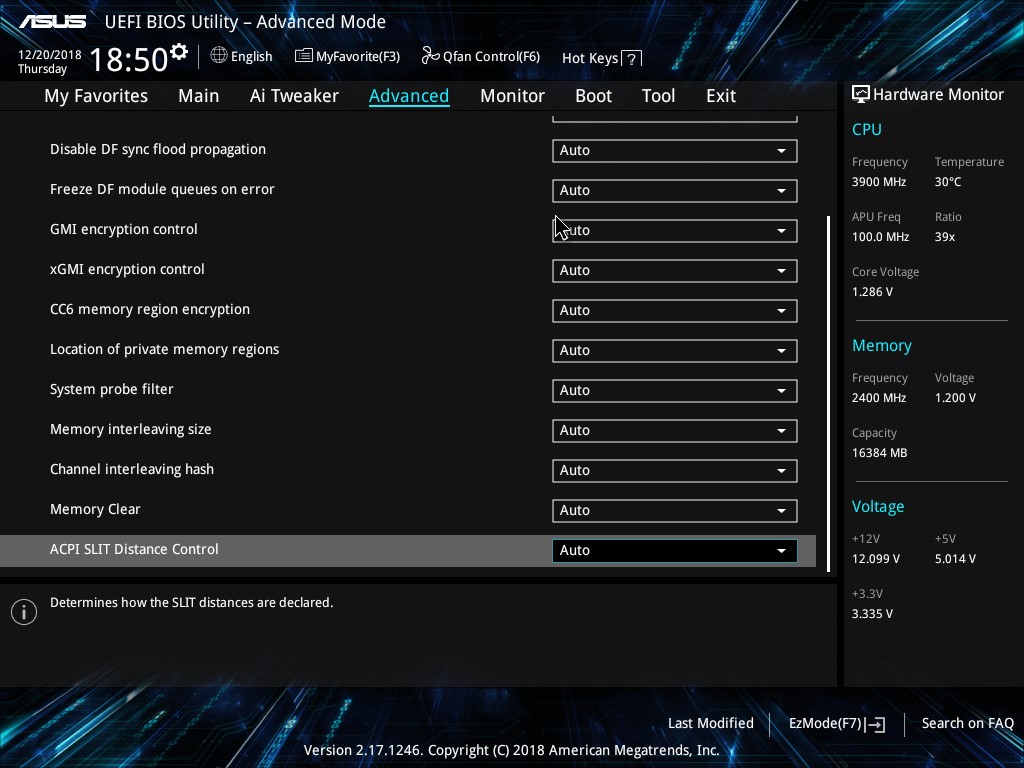The width and height of the screenshot is (1024, 768).
Task: Expand xGMI encryption control dropdown
Action: [675, 270]
